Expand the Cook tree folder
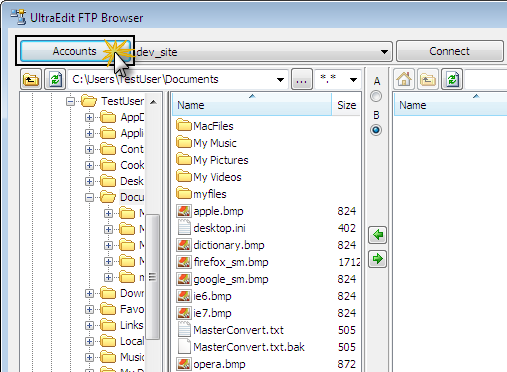Screen dimensions: 507x372 [x=89, y=165]
